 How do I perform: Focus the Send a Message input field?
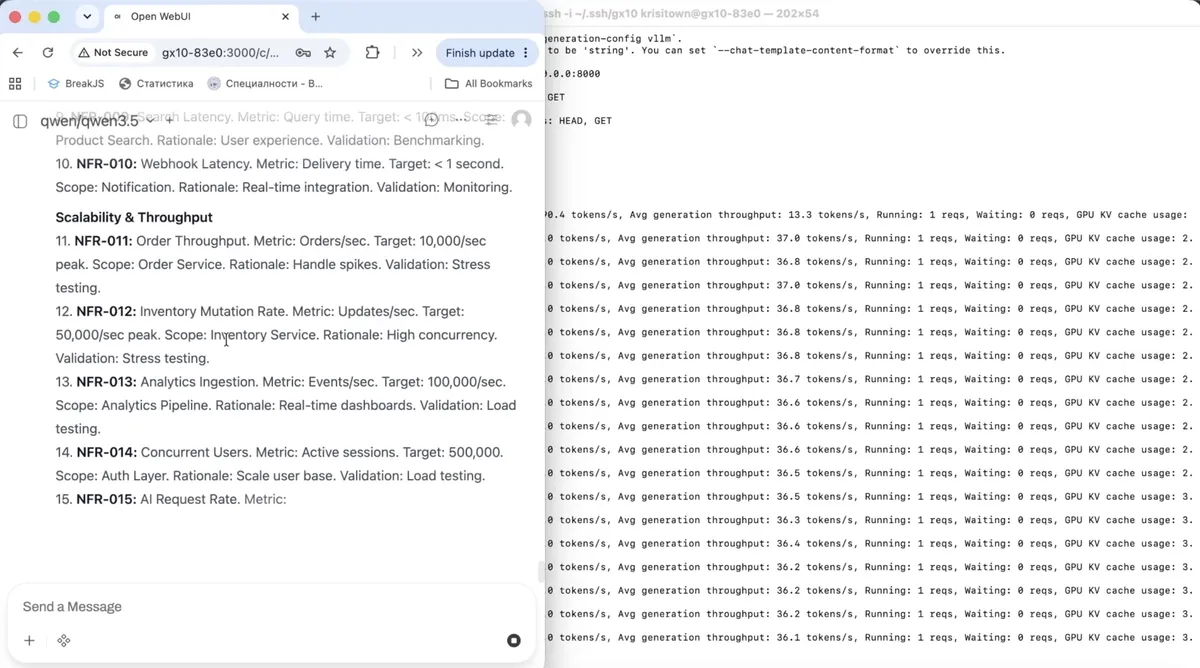[x=270, y=607]
